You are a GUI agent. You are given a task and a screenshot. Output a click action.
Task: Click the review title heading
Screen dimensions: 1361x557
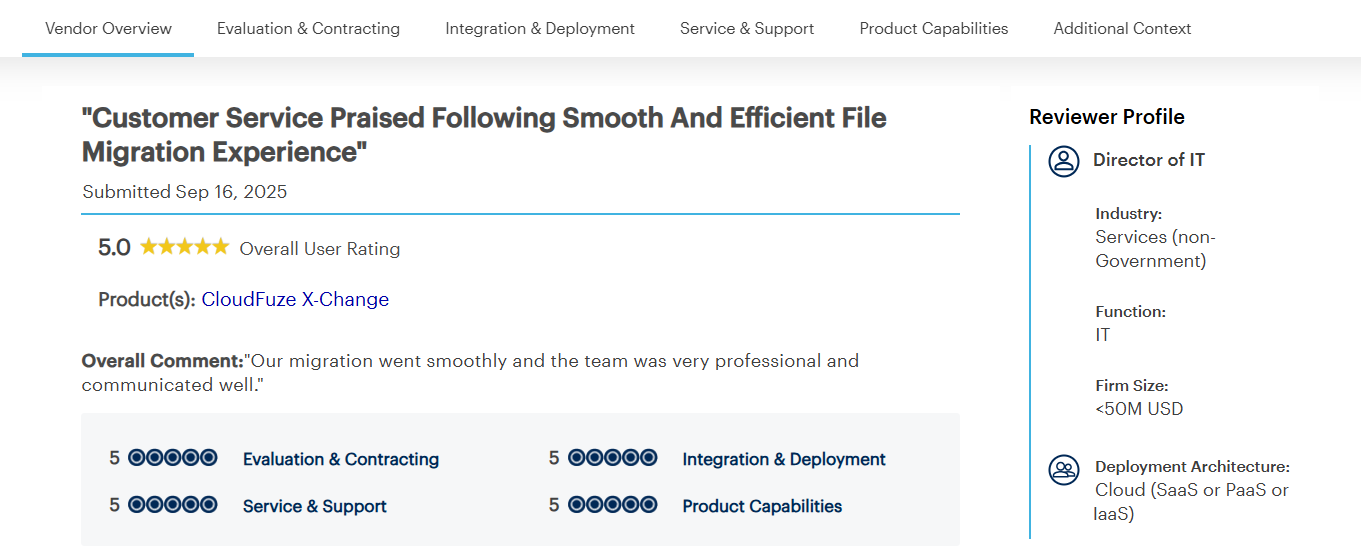pyautogui.click(x=484, y=135)
